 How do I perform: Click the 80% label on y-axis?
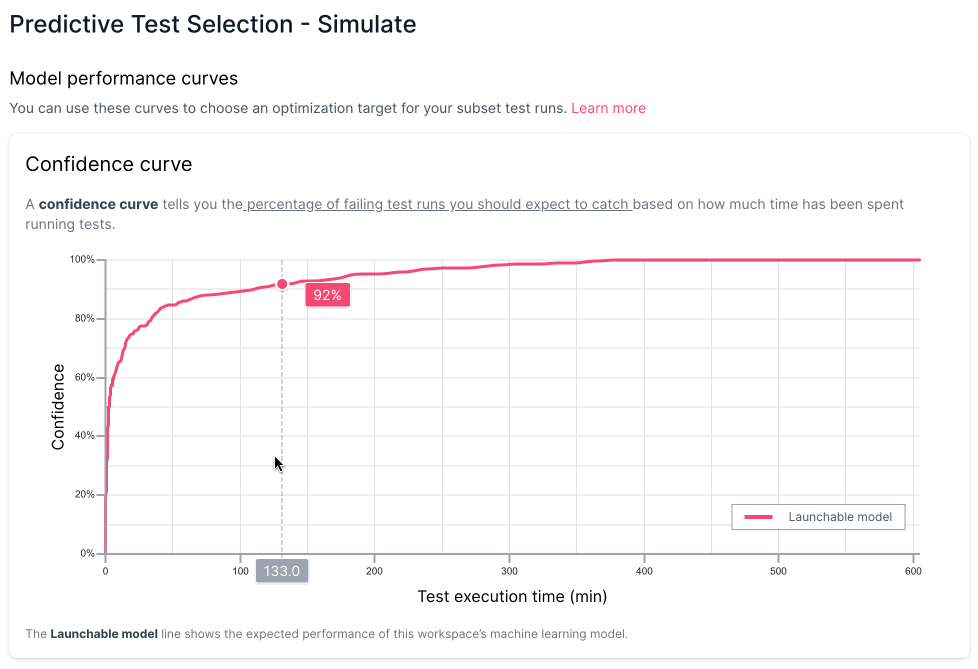coord(84,319)
